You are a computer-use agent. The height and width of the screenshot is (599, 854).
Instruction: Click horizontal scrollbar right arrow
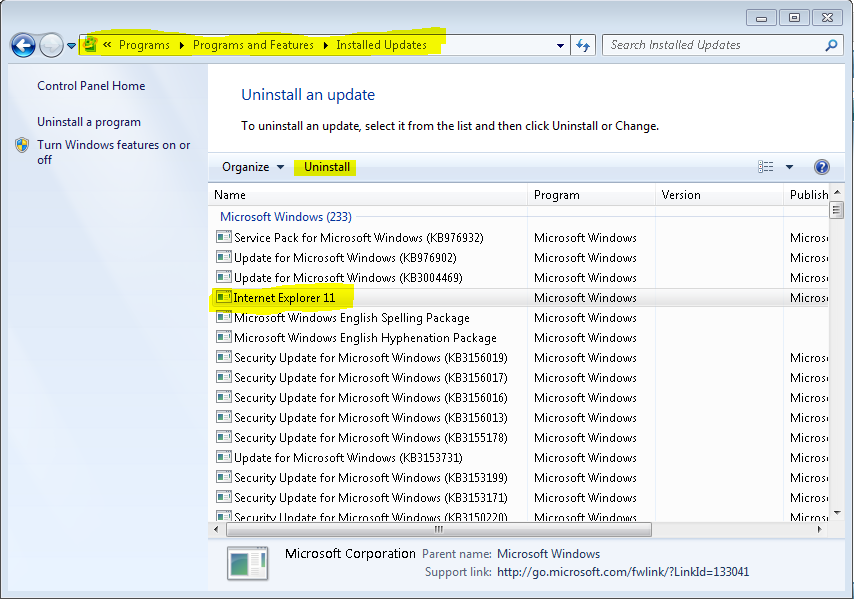(820, 529)
